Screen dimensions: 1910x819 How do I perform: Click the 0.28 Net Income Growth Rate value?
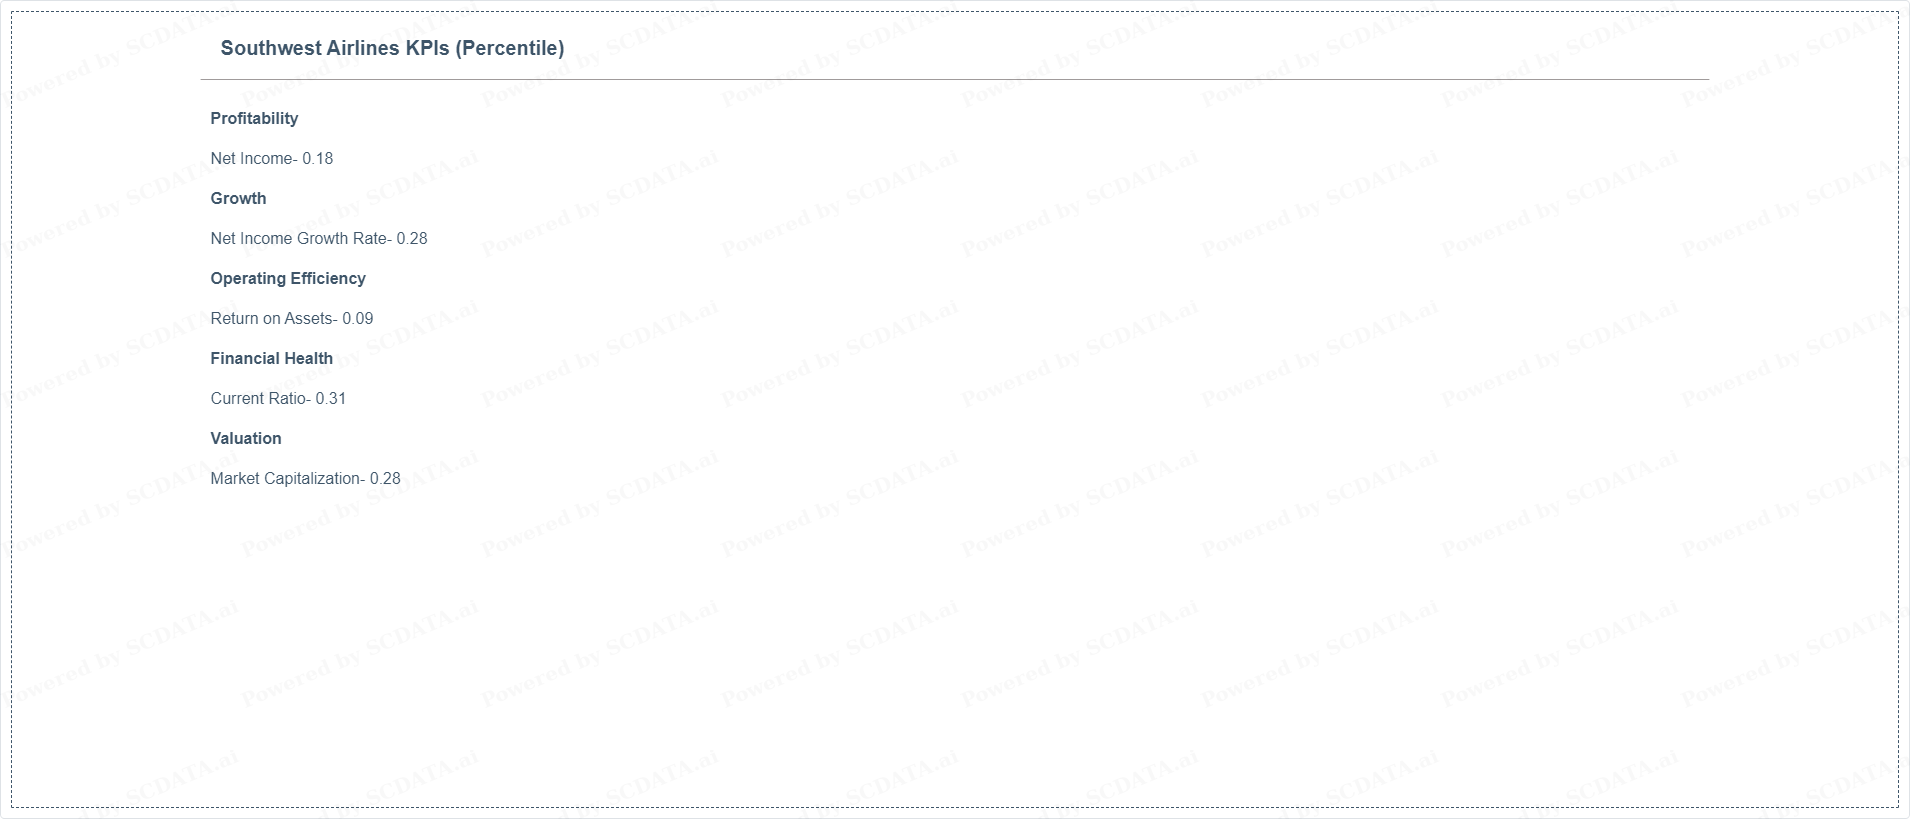(412, 238)
